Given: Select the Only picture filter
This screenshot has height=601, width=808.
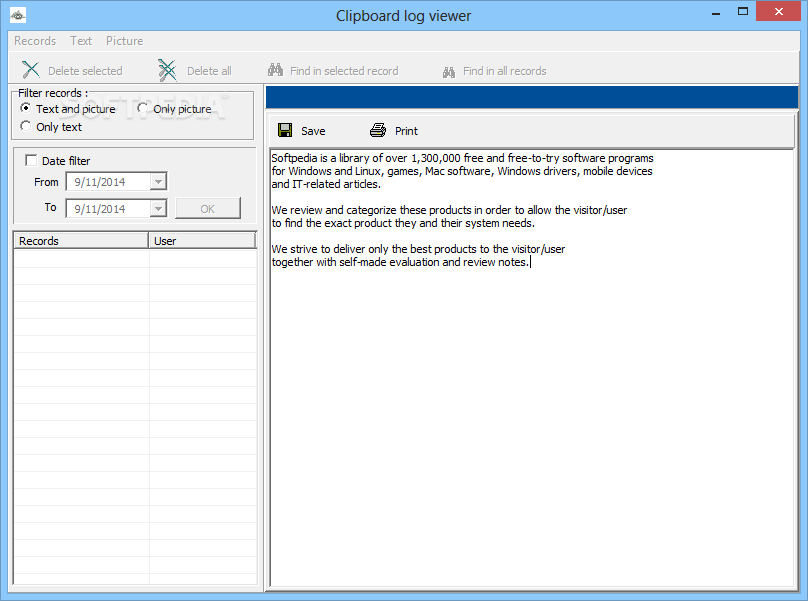Looking at the screenshot, I should click(x=142, y=108).
